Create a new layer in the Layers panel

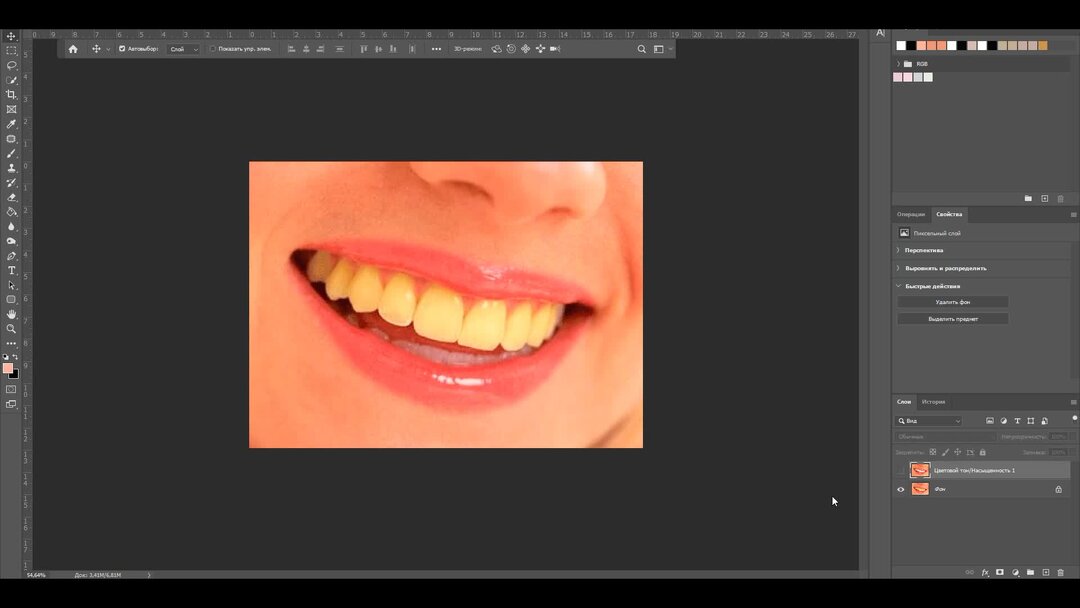[x=1046, y=573]
